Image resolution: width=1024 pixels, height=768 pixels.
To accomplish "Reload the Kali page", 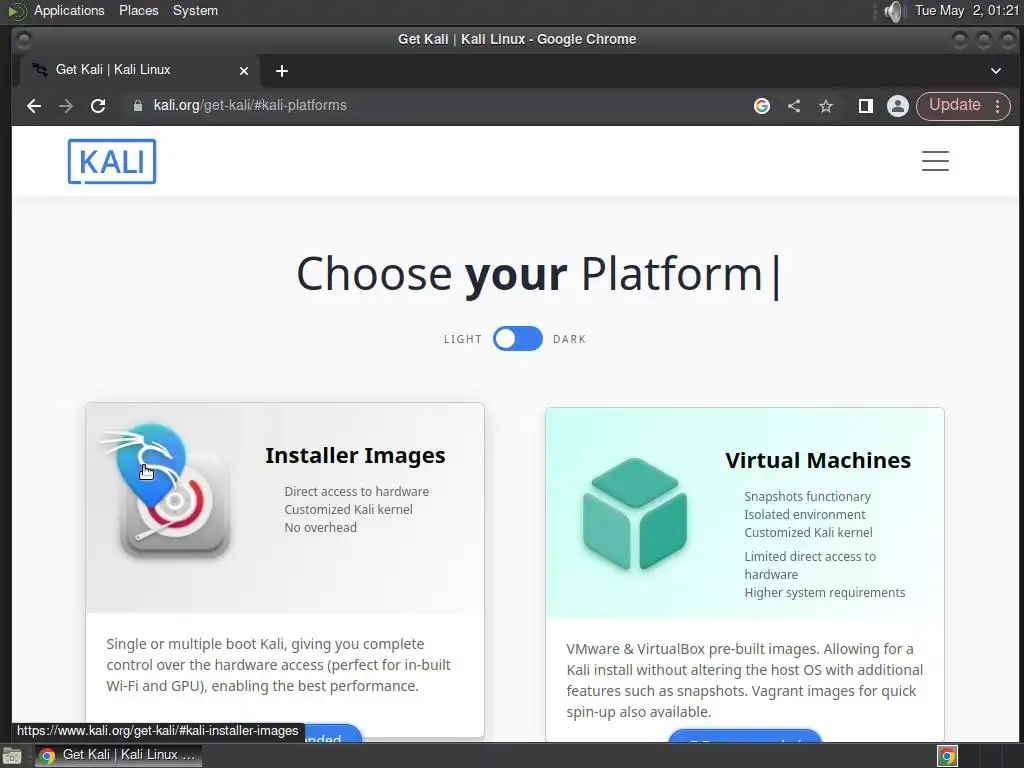I will coord(98,106).
